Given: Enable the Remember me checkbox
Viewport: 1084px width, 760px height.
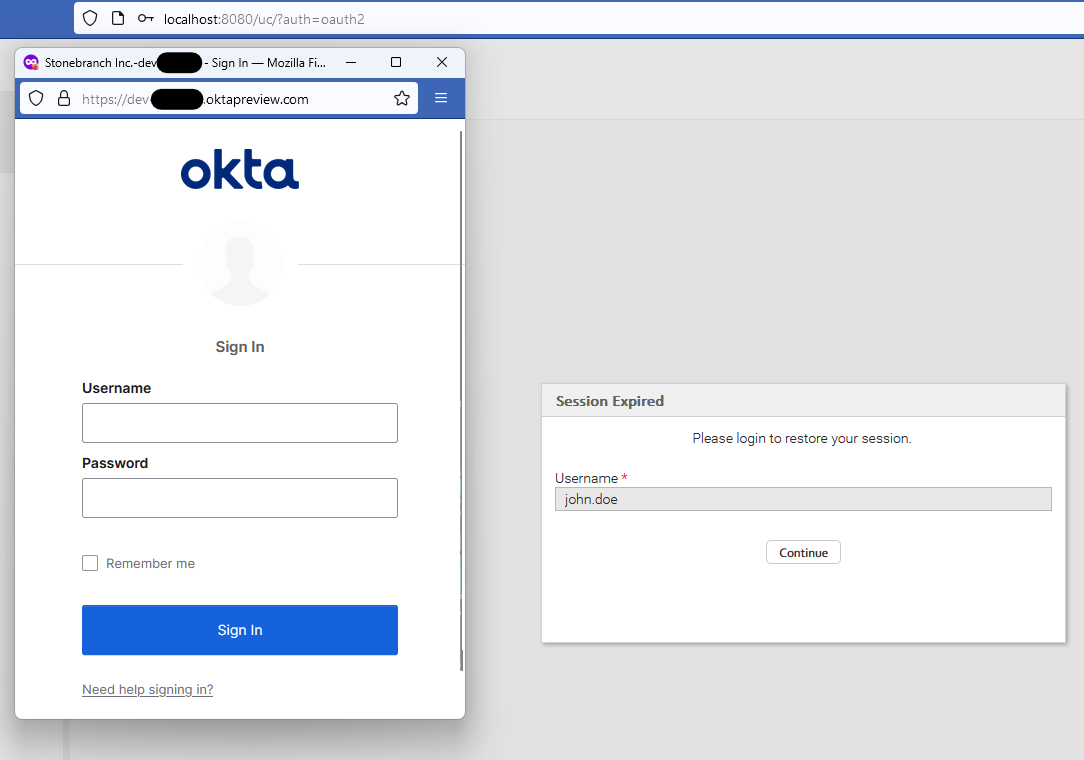Looking at the screenshot, I should tap(90, 563).
